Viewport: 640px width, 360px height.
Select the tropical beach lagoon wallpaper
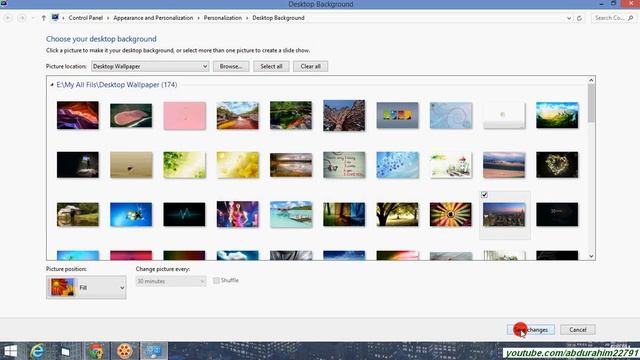pos(291,214)
